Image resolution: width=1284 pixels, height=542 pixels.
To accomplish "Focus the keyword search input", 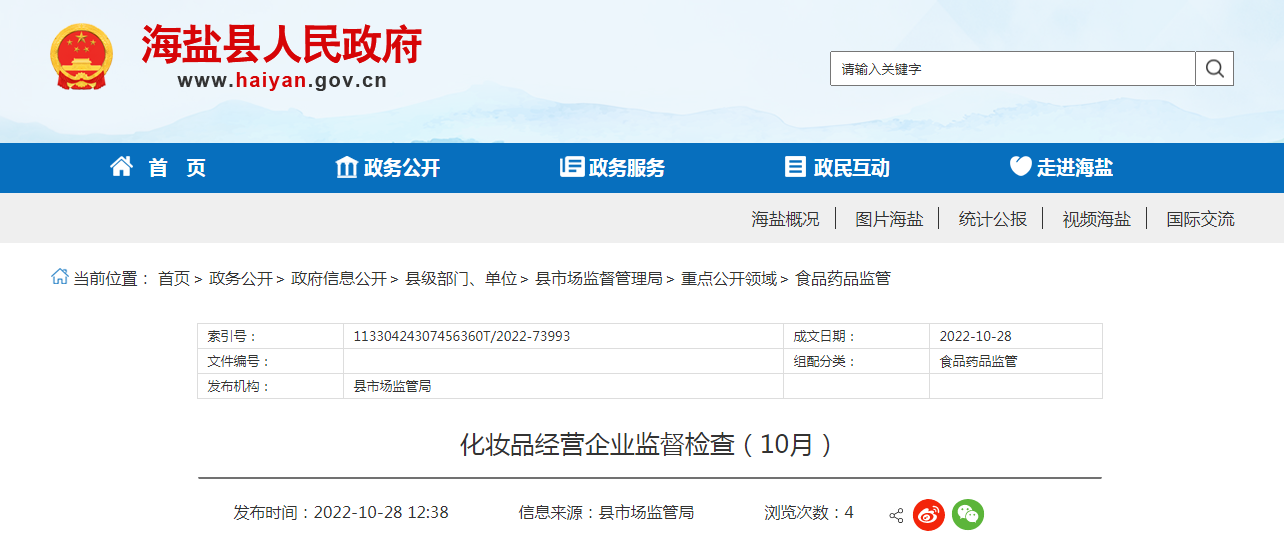I will [1013, 68].
